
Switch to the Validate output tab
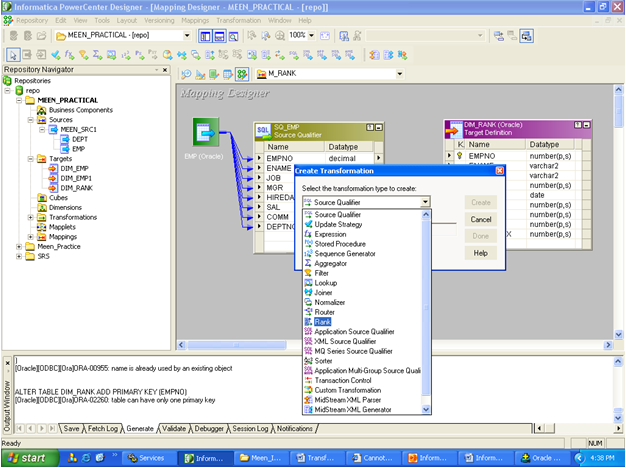(x=174, y=428)
